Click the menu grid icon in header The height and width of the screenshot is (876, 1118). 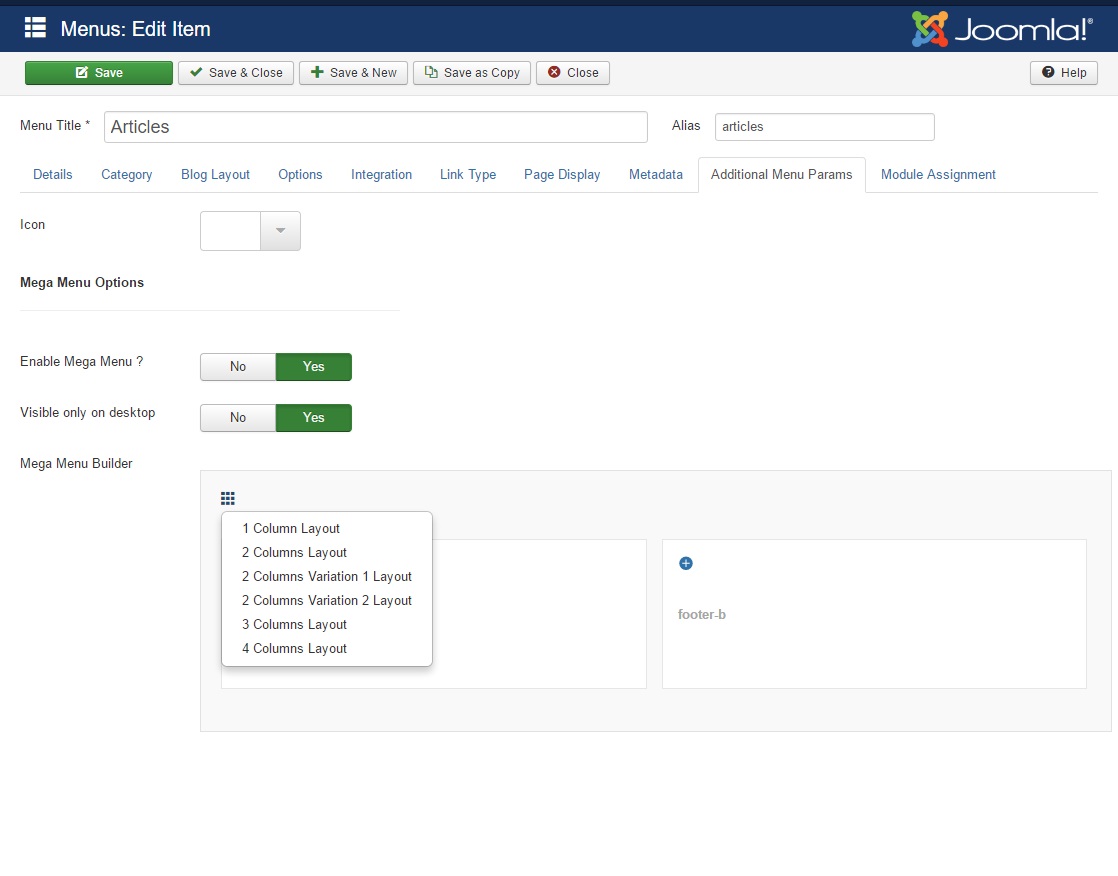pyautogui.click(x=35, y=28)
